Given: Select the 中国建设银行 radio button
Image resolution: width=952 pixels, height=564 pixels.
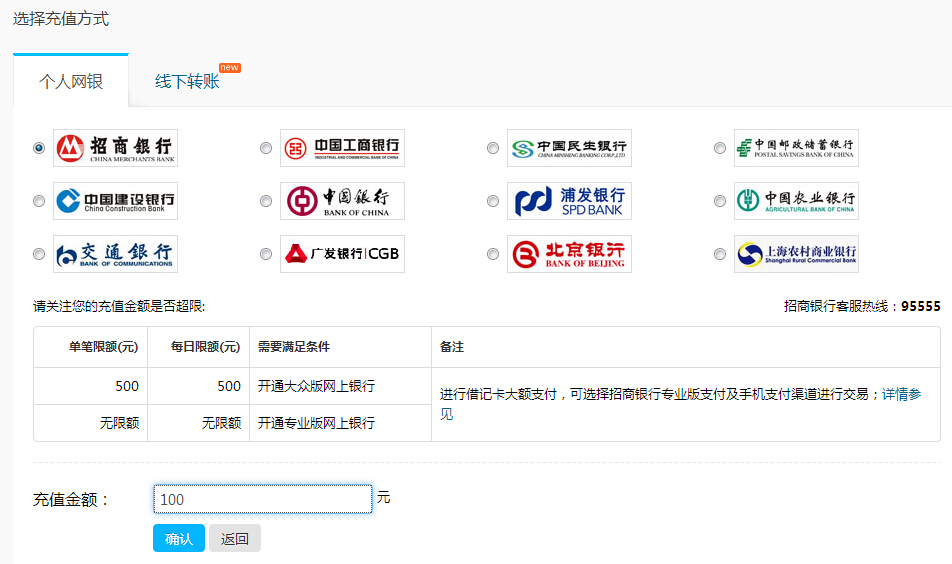Looking at the screenshot, I should (39, 201).
